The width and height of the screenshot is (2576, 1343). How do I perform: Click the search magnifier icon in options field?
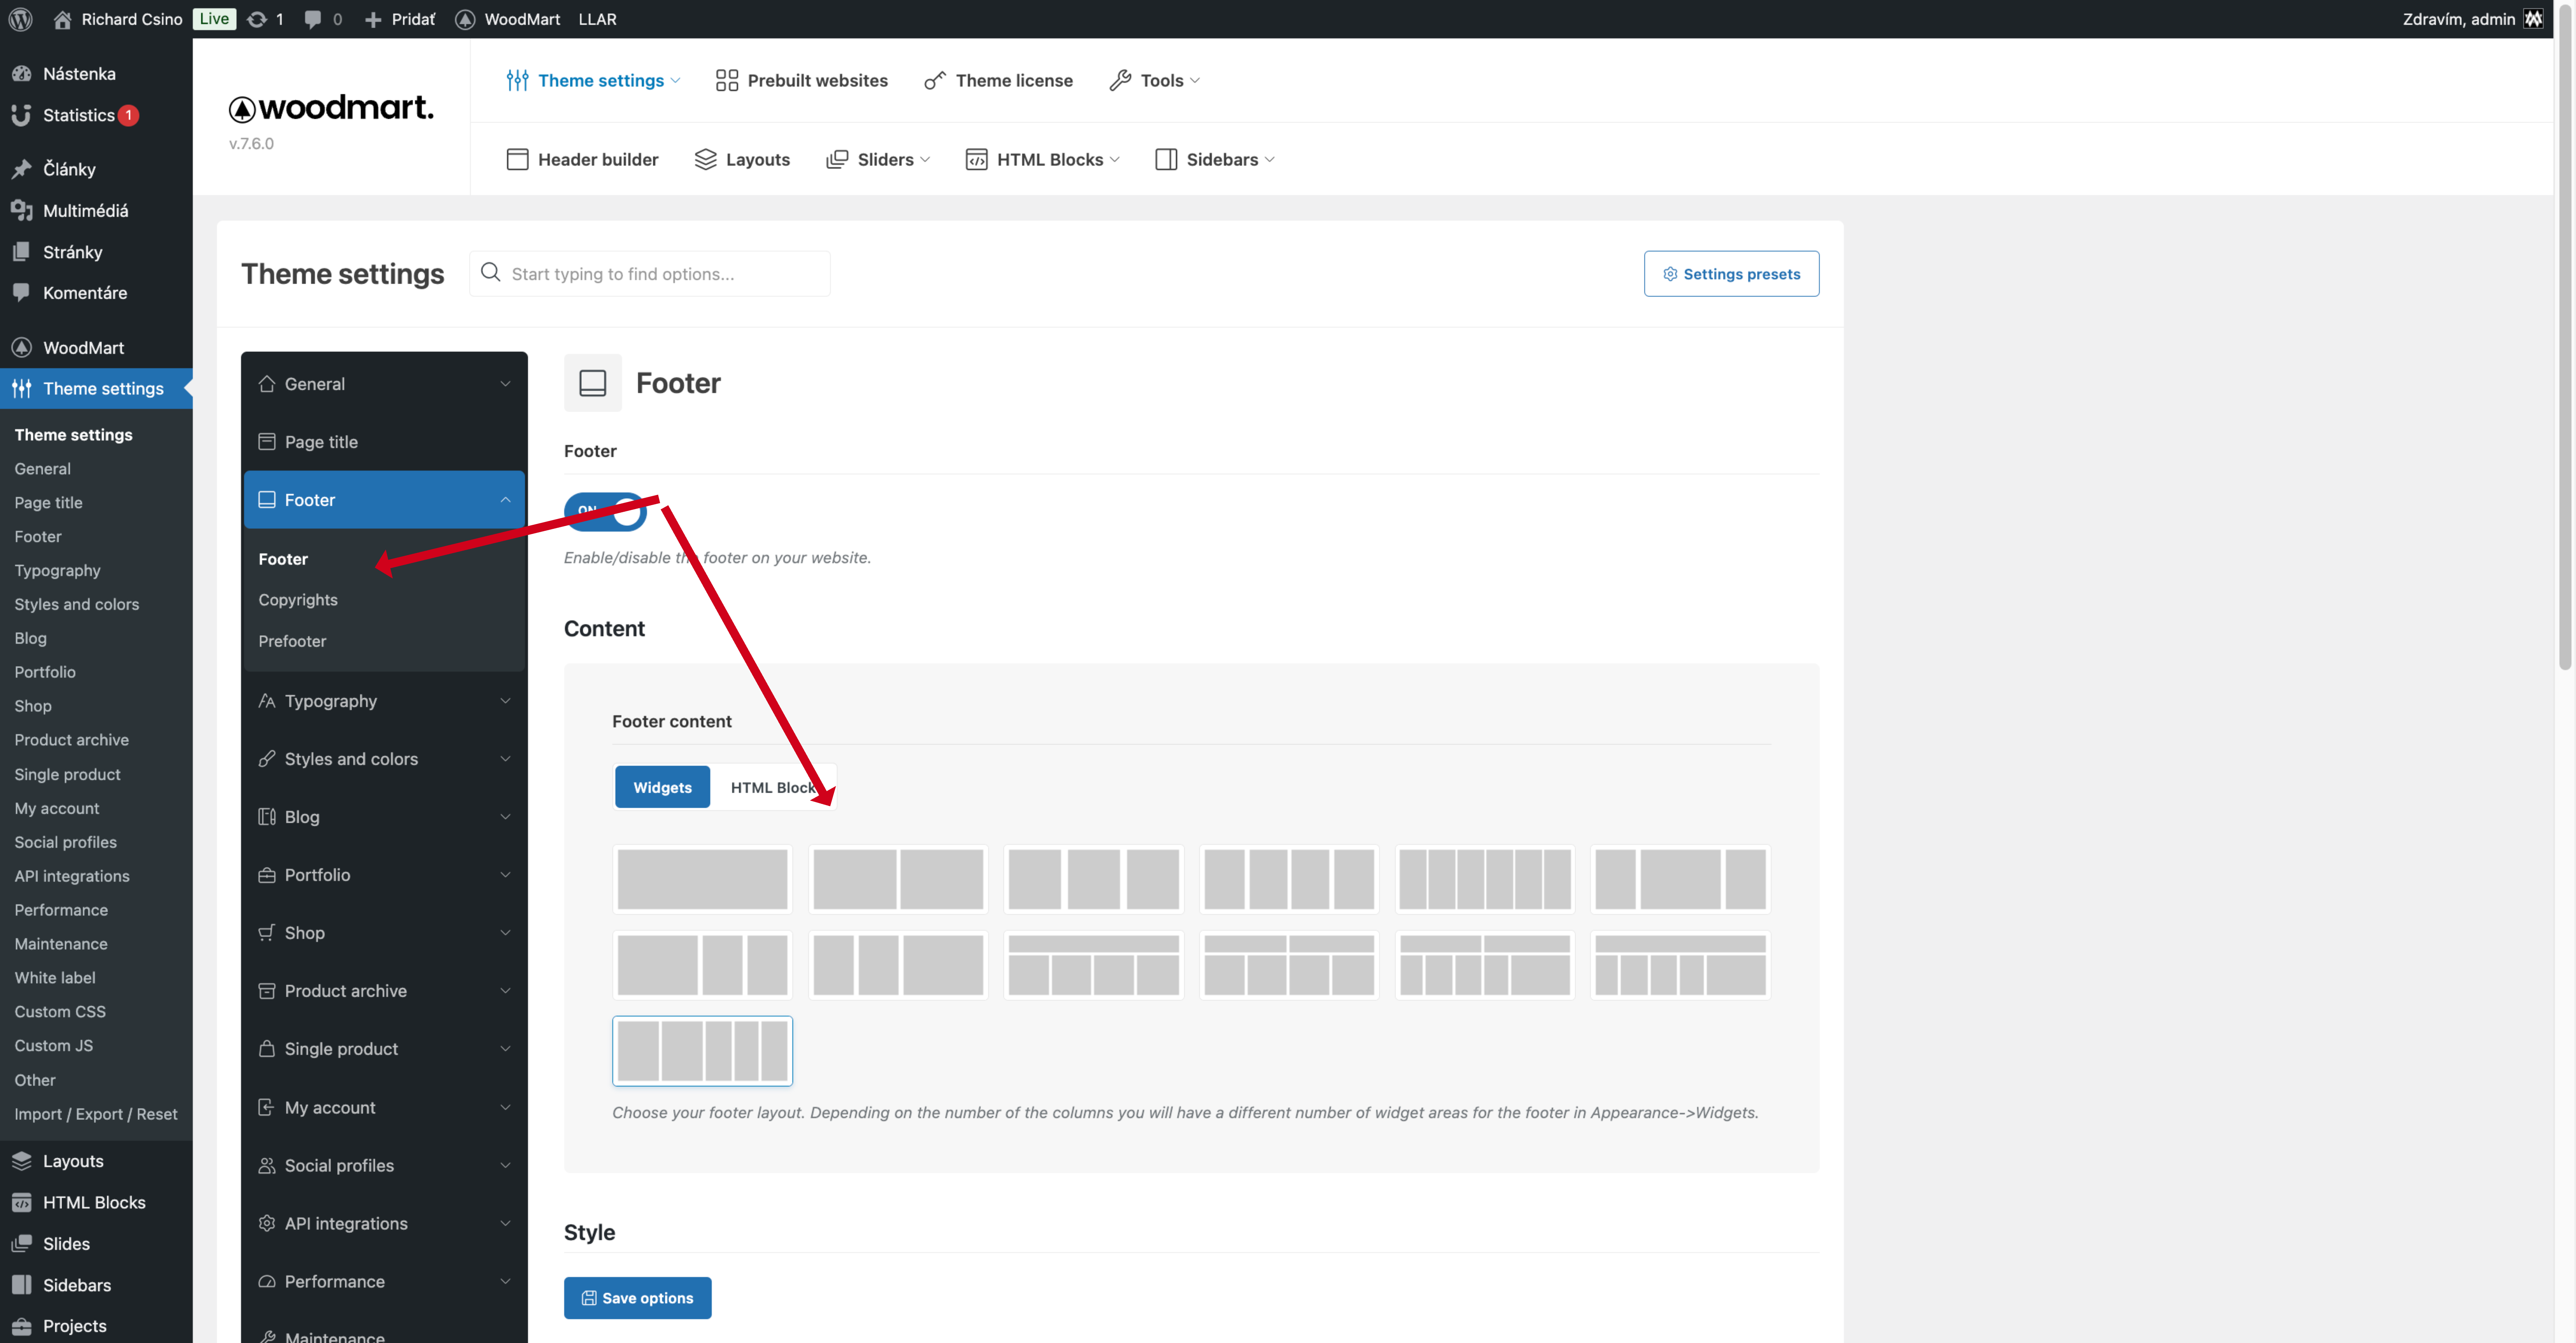click(x=490, y=272)
